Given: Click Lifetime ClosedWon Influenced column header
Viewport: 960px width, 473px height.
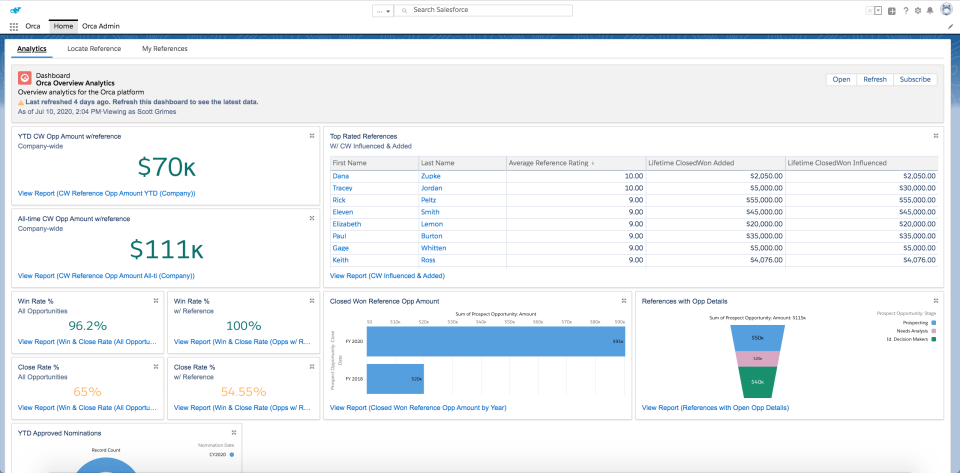Looking at the screenshot, I should tap(861, 163).
